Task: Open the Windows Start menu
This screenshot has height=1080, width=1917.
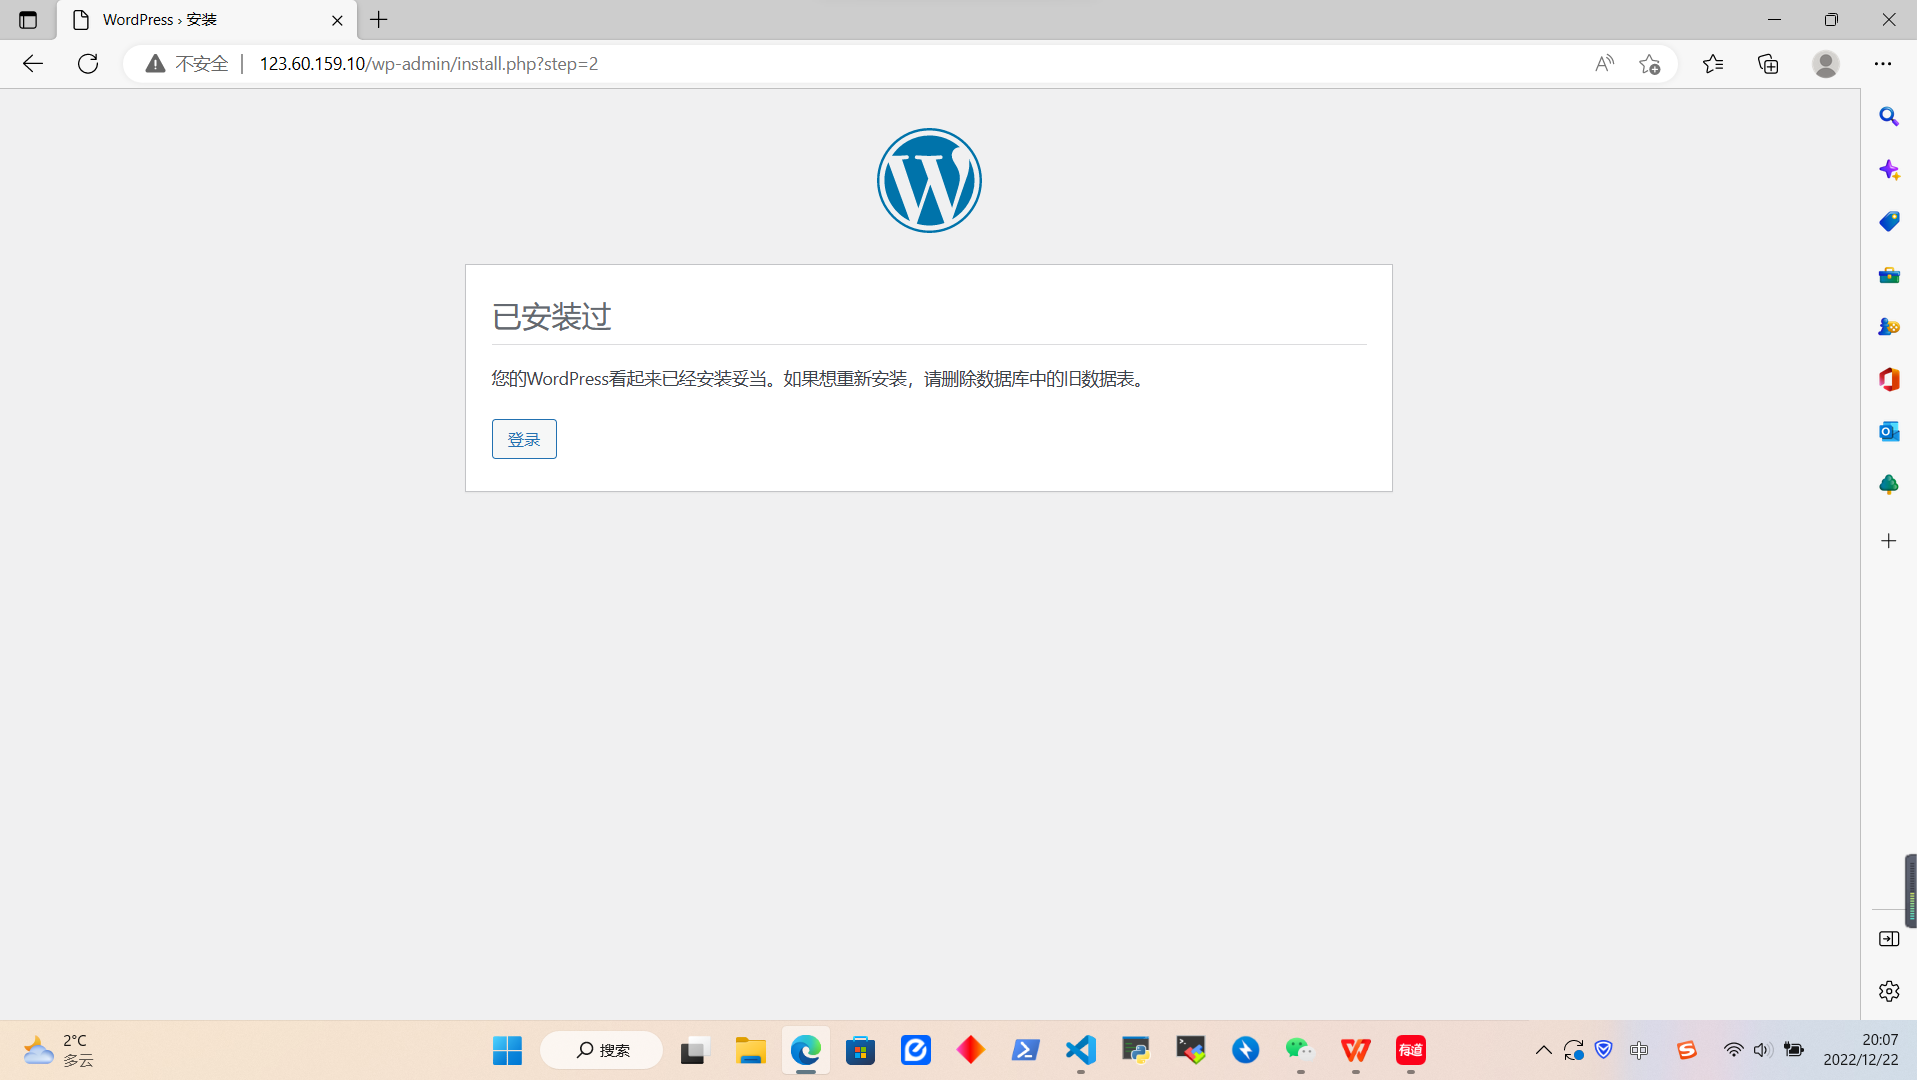Action: pyautogui.click(x=507, y=1050)
